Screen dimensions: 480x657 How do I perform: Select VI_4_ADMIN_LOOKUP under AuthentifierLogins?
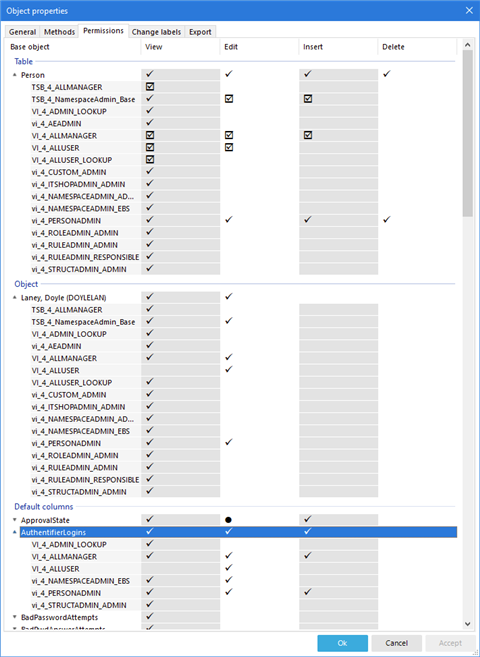tap(69, 544)
